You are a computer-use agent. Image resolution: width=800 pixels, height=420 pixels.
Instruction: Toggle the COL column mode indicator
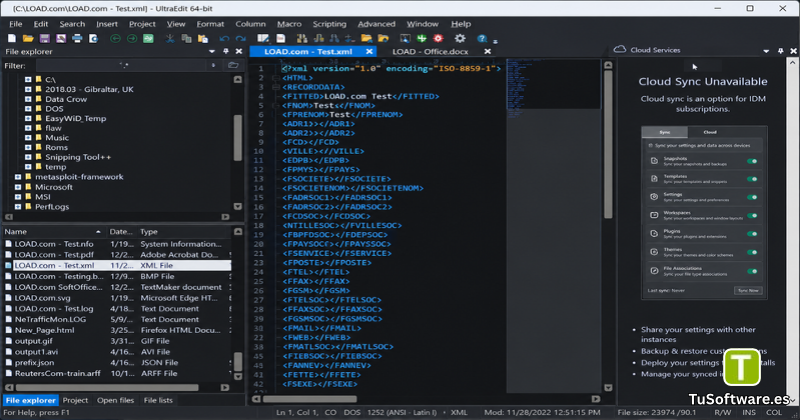tap(774, 412)
